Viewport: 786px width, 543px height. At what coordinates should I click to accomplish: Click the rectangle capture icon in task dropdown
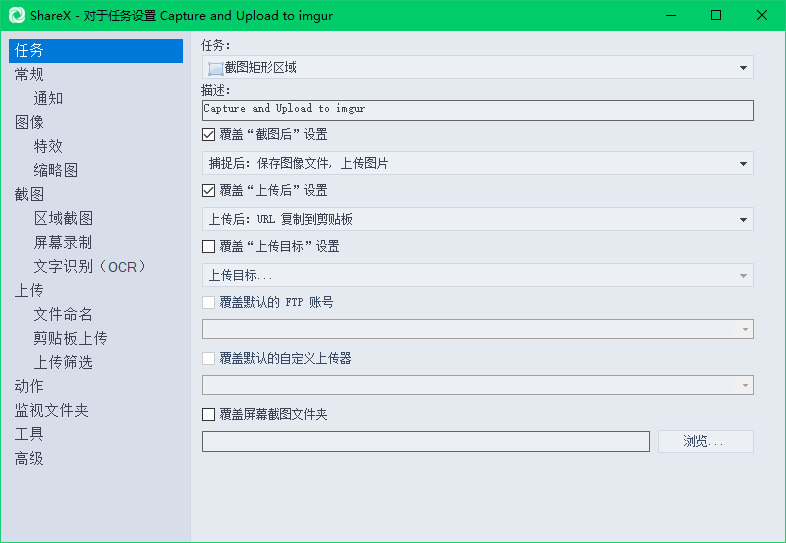tap(215, 68)
